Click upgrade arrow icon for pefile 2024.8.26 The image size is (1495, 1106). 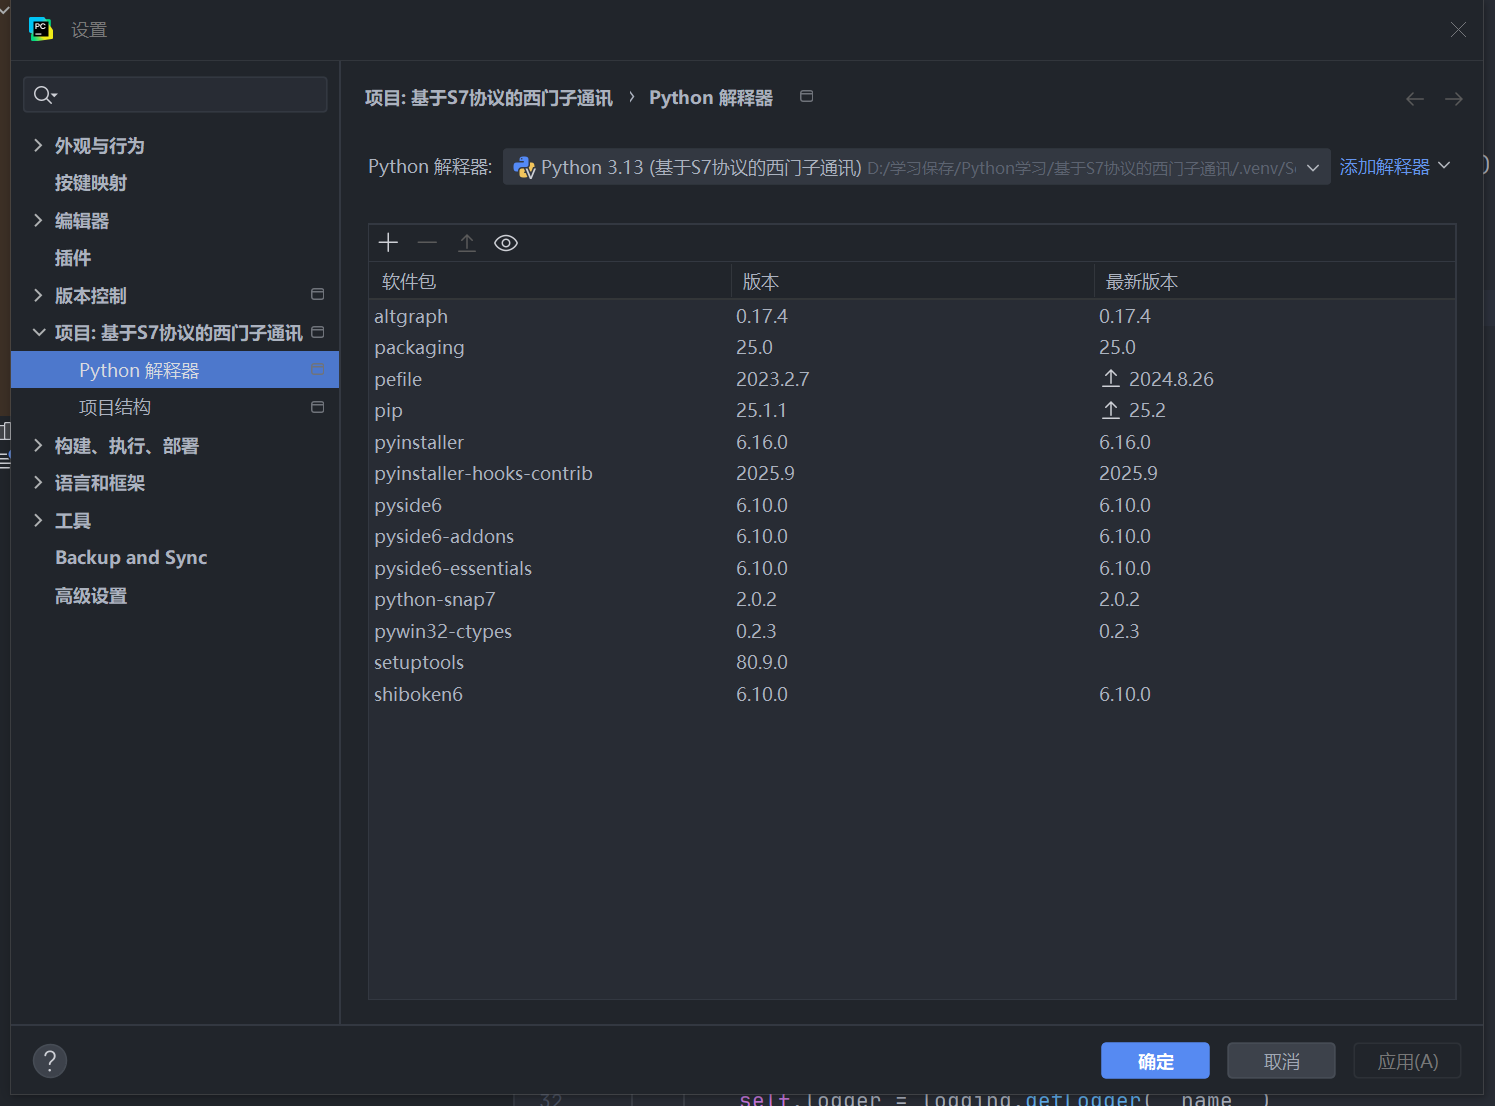point(1111,378)
